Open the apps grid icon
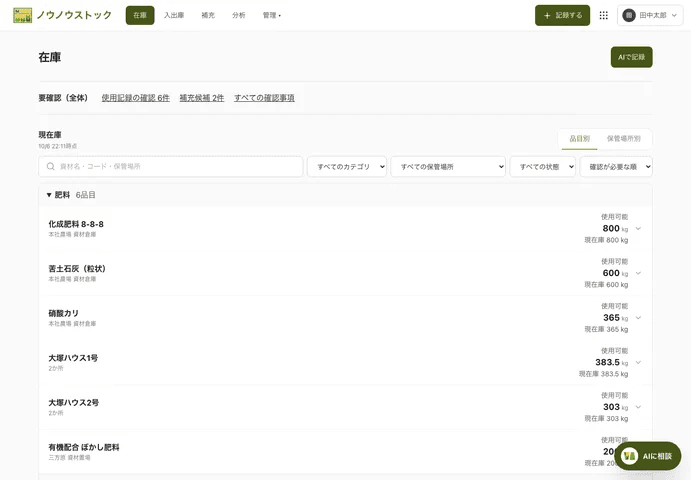 coord(603,15)
